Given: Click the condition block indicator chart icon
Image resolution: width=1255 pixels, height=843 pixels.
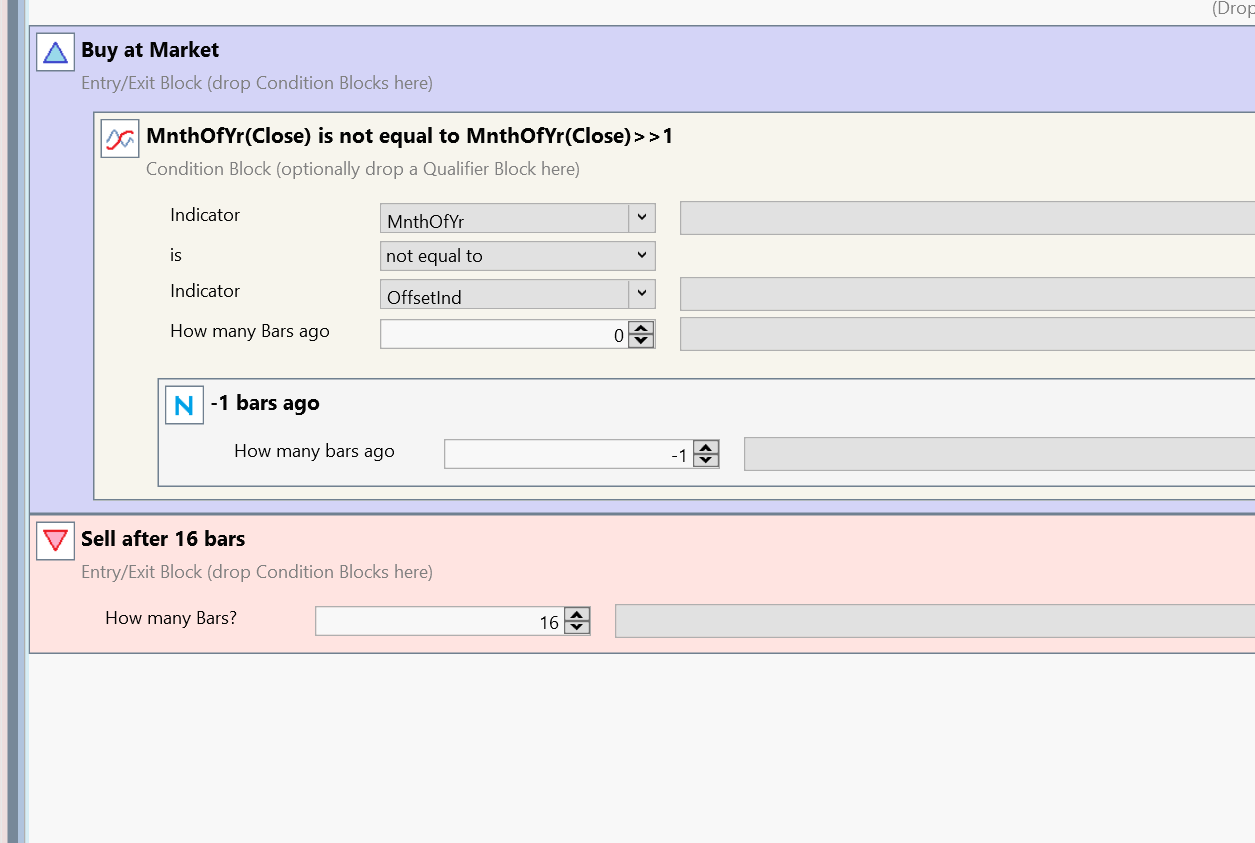Looking at the screenshot, I should [x=120, y=139].
